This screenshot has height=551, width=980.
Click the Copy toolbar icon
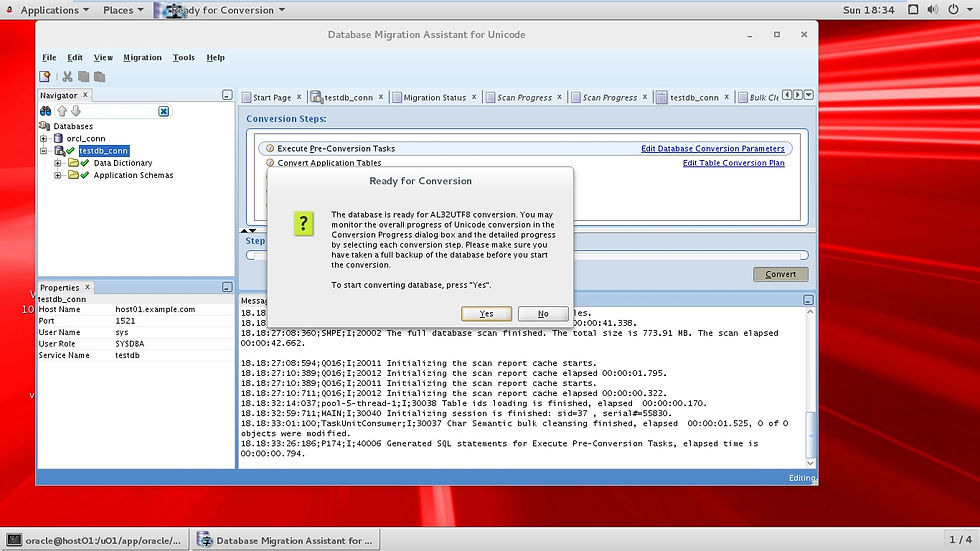coord(83,76)
